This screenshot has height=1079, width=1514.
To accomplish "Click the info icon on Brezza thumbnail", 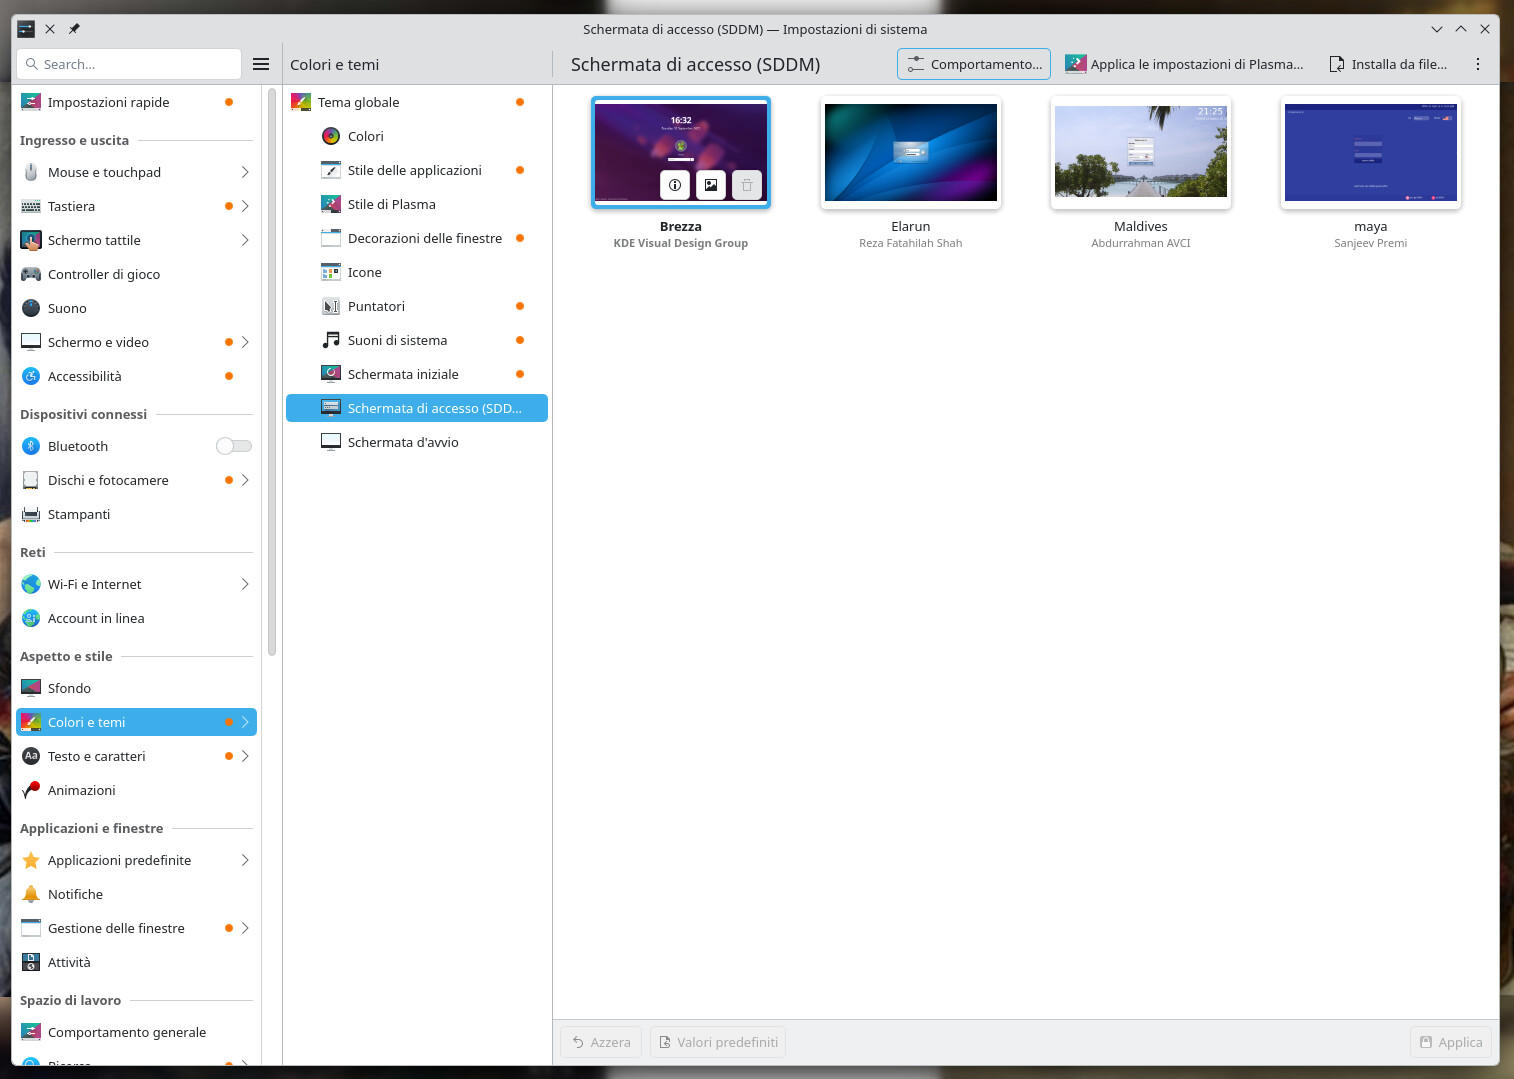I will pos(675,185).
